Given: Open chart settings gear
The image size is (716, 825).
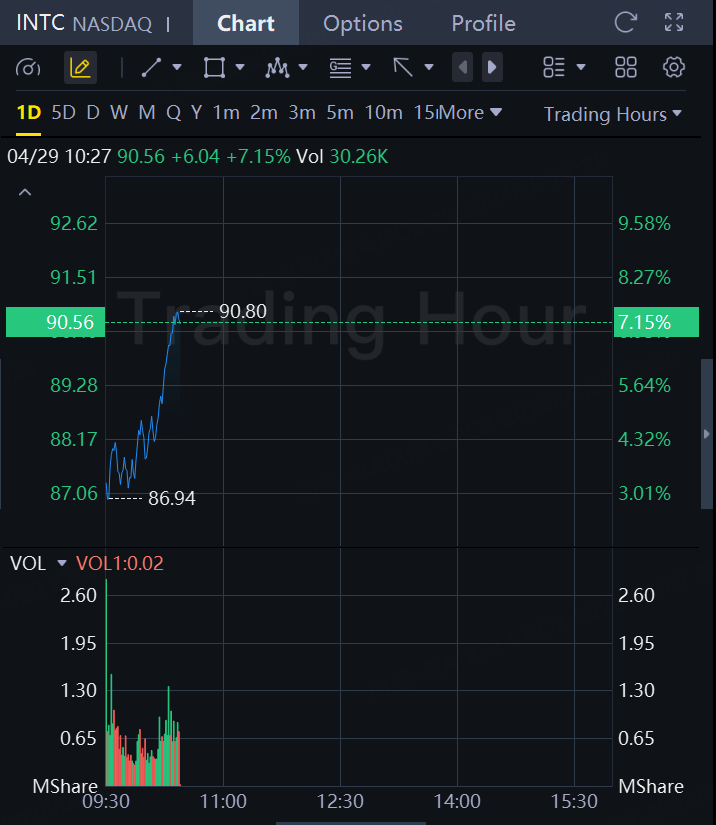Looking at the screenshot, I should tap(674, 67).
